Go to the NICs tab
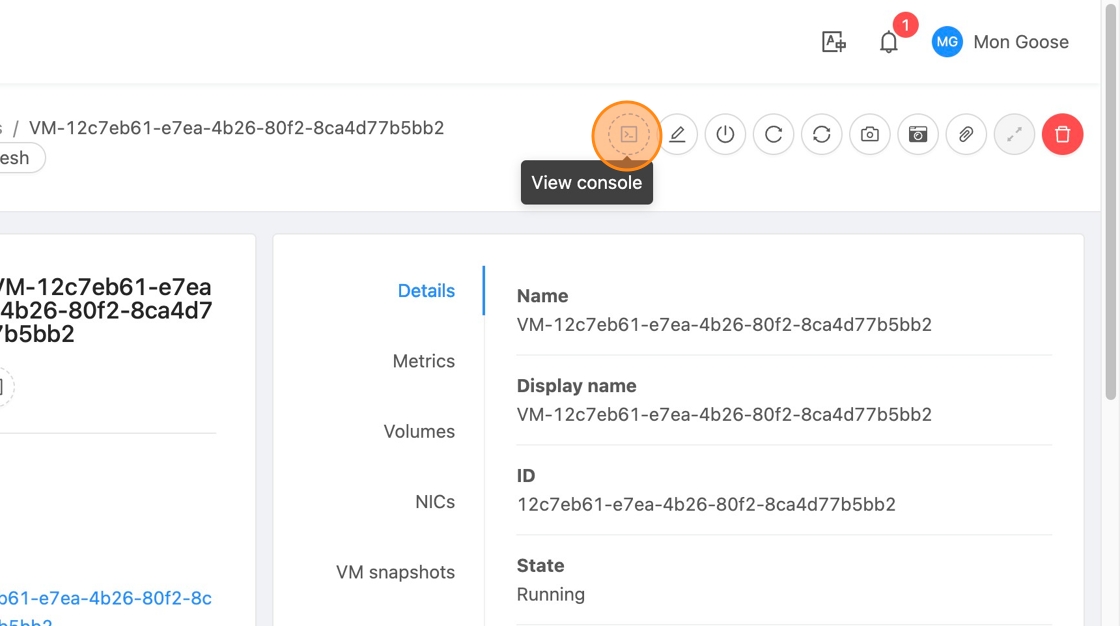This screenshot has width=1120, height=626. coord(435,502)
